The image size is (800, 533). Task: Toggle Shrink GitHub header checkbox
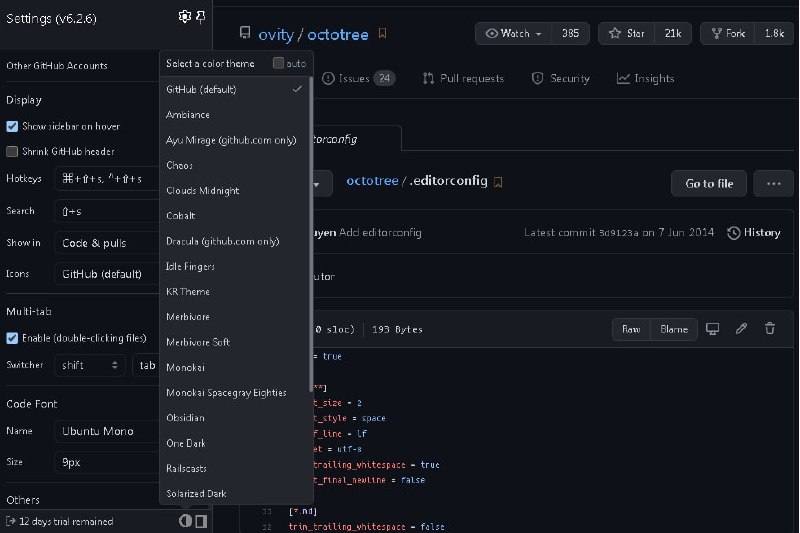(12, 151)
